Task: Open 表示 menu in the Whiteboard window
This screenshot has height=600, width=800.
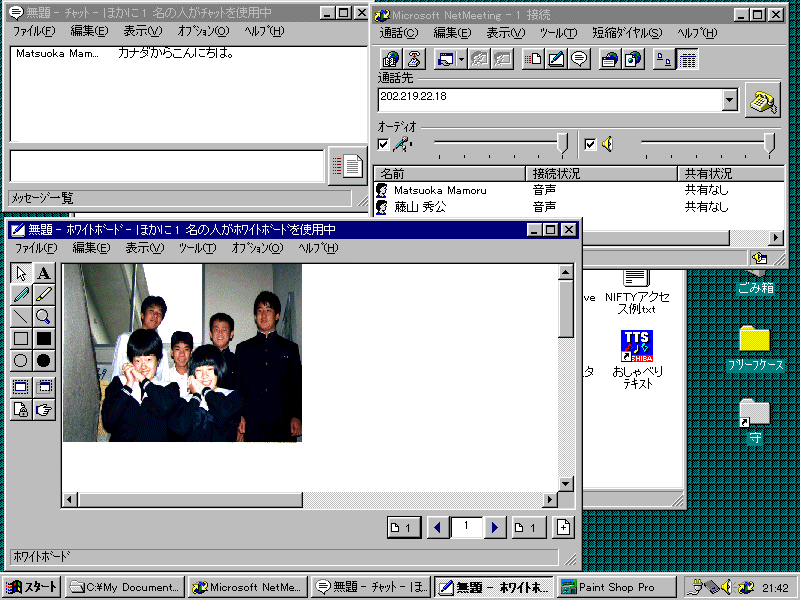Action: [145, 248]
